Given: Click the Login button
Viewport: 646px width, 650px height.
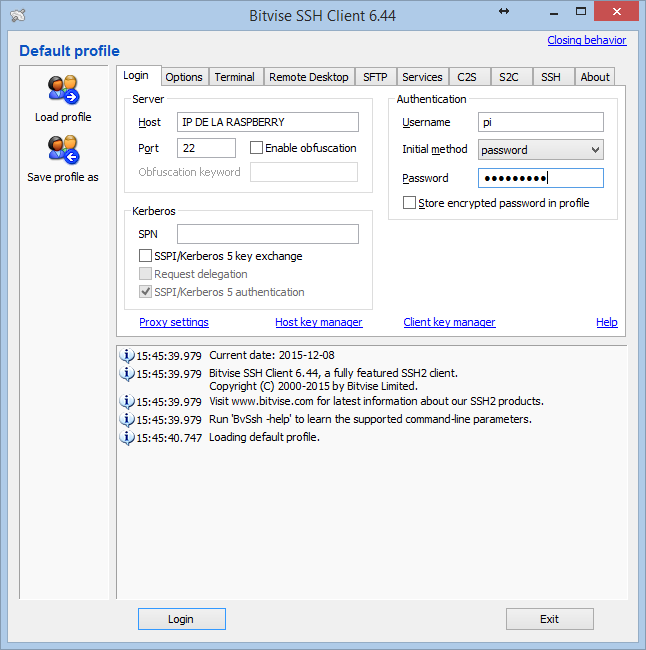Looking at the screenshot, I should pyautogui.click(x=182, y=619).
